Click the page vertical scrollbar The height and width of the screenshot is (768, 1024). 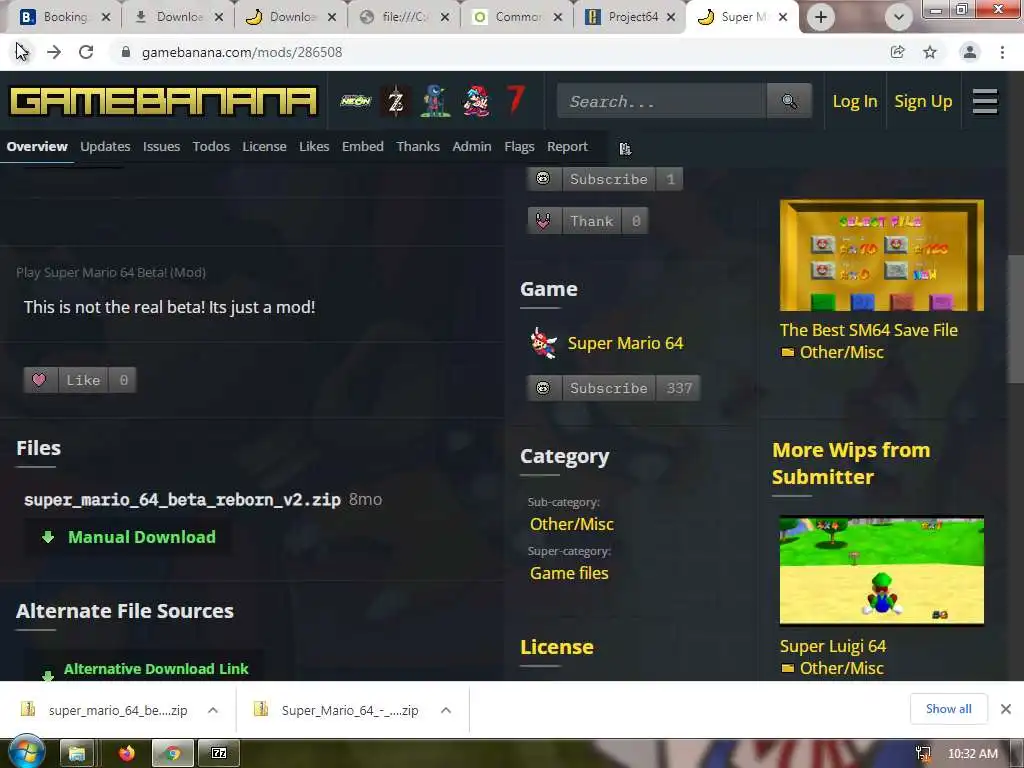click(1016, 319)
